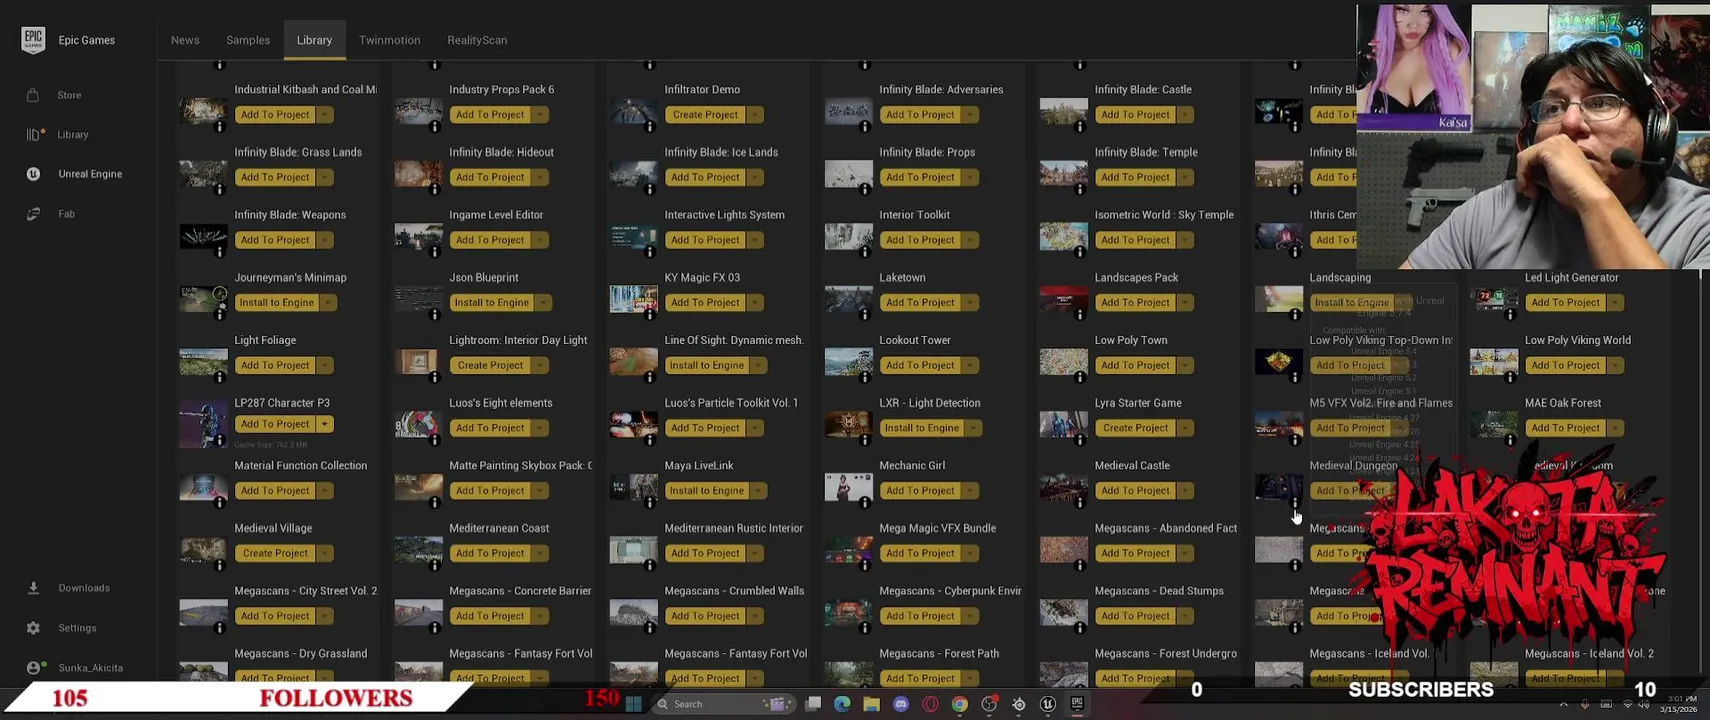Open info icon on KY Magic FX 03 thumbnail
The height and width of the screenshot is (720, 1710).
(x=650, y=314)
